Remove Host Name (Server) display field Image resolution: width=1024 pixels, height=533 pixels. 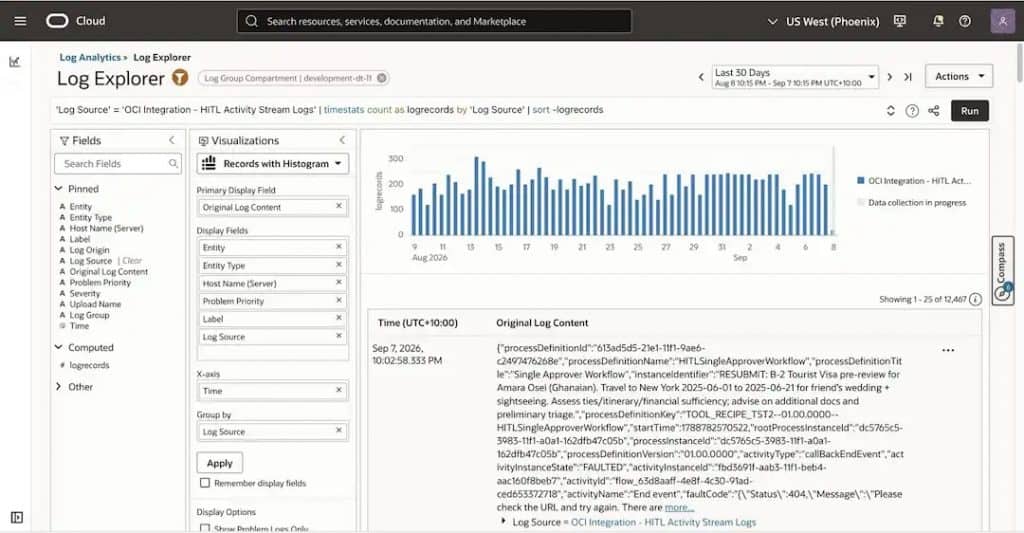coord(339,282)
